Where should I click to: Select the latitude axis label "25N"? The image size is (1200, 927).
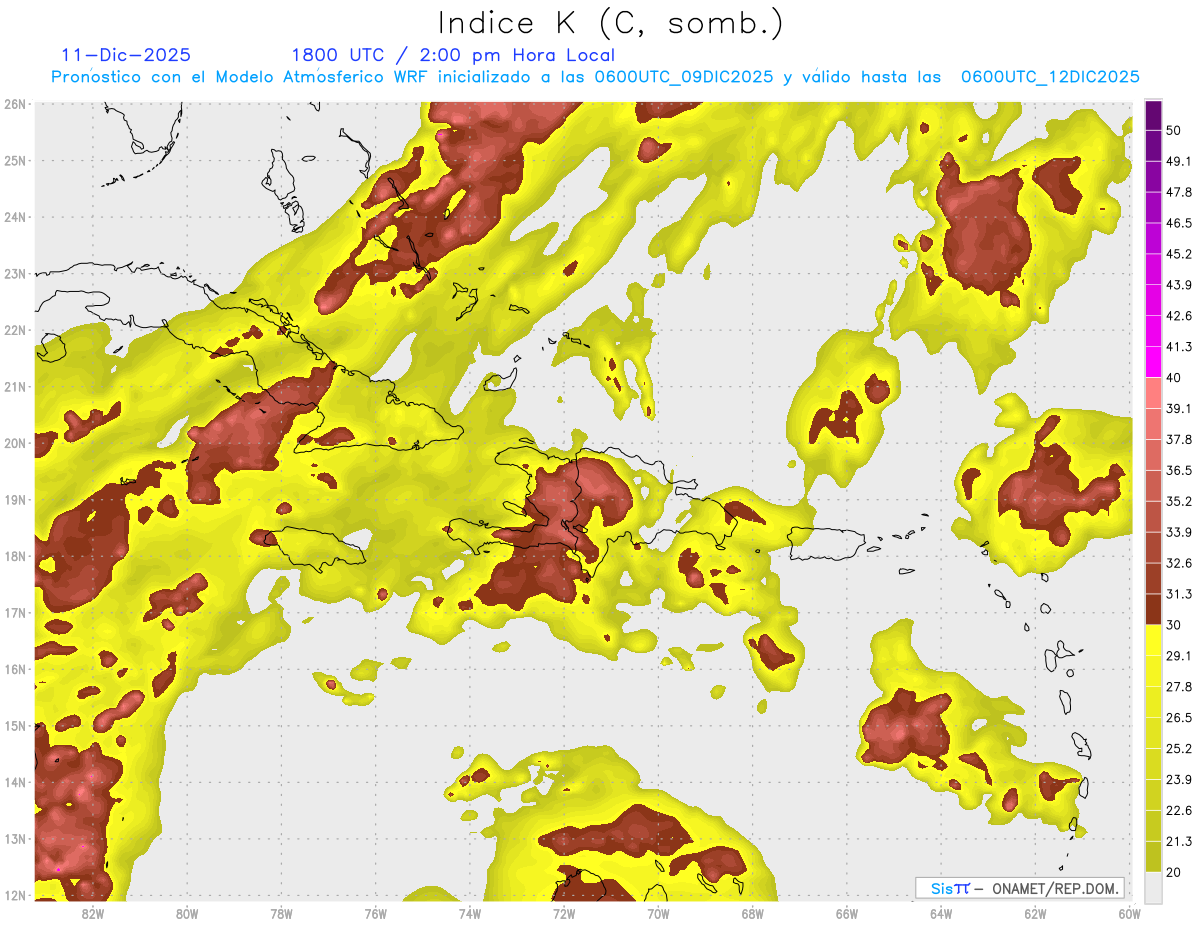15,161
